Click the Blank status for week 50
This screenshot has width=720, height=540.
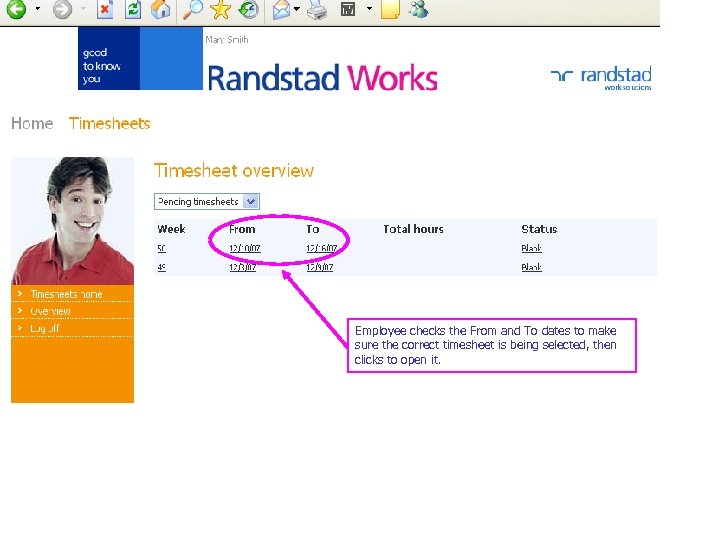coord(531,248)
